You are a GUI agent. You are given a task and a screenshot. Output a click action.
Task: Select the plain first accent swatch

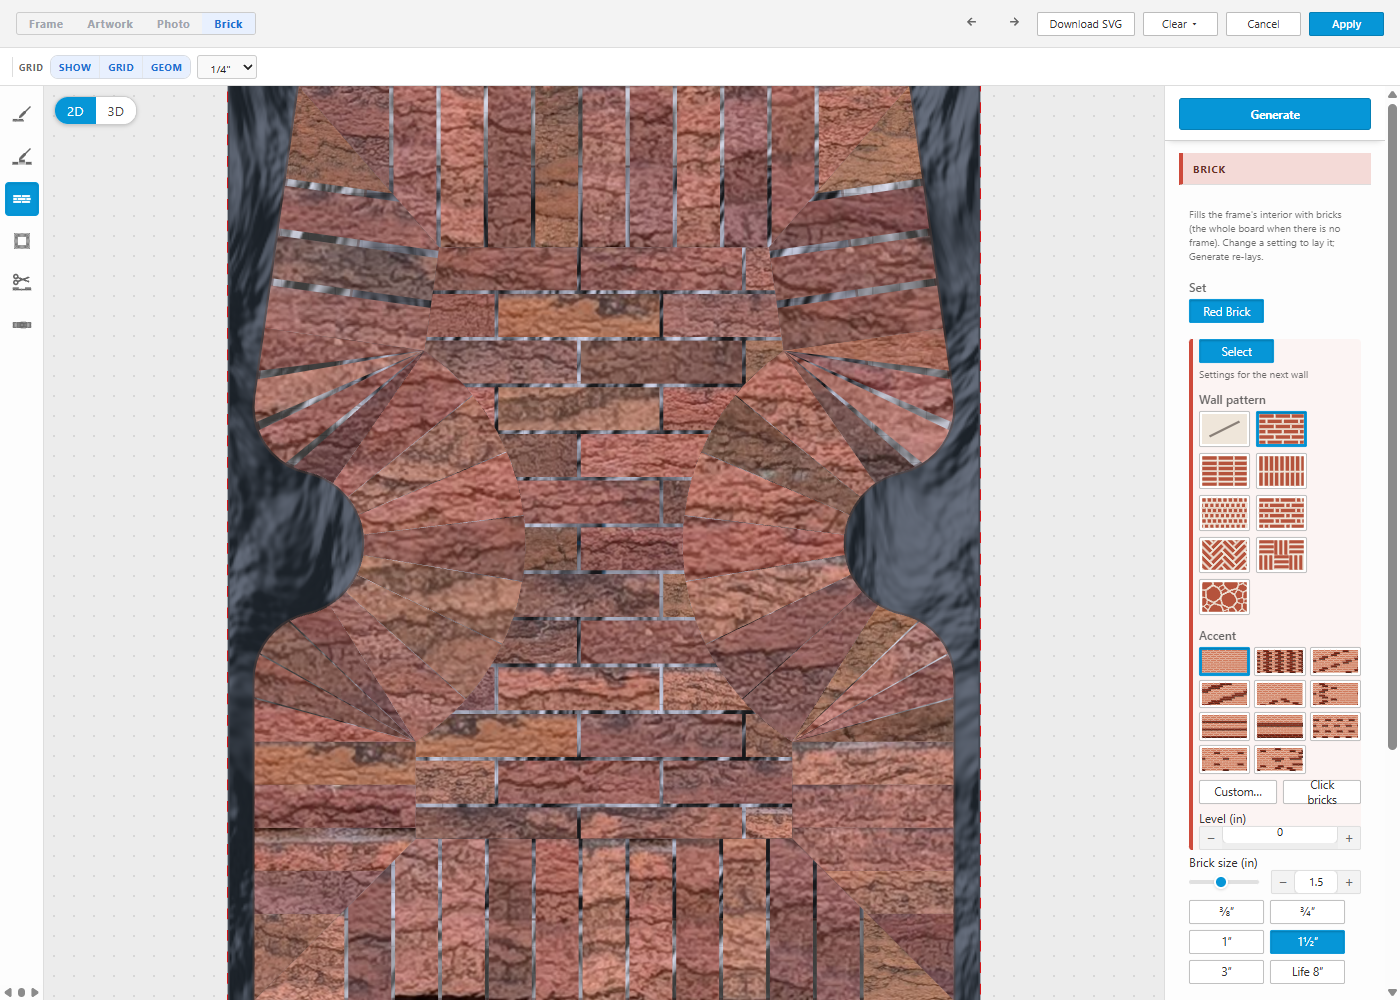pos(1224,661)
